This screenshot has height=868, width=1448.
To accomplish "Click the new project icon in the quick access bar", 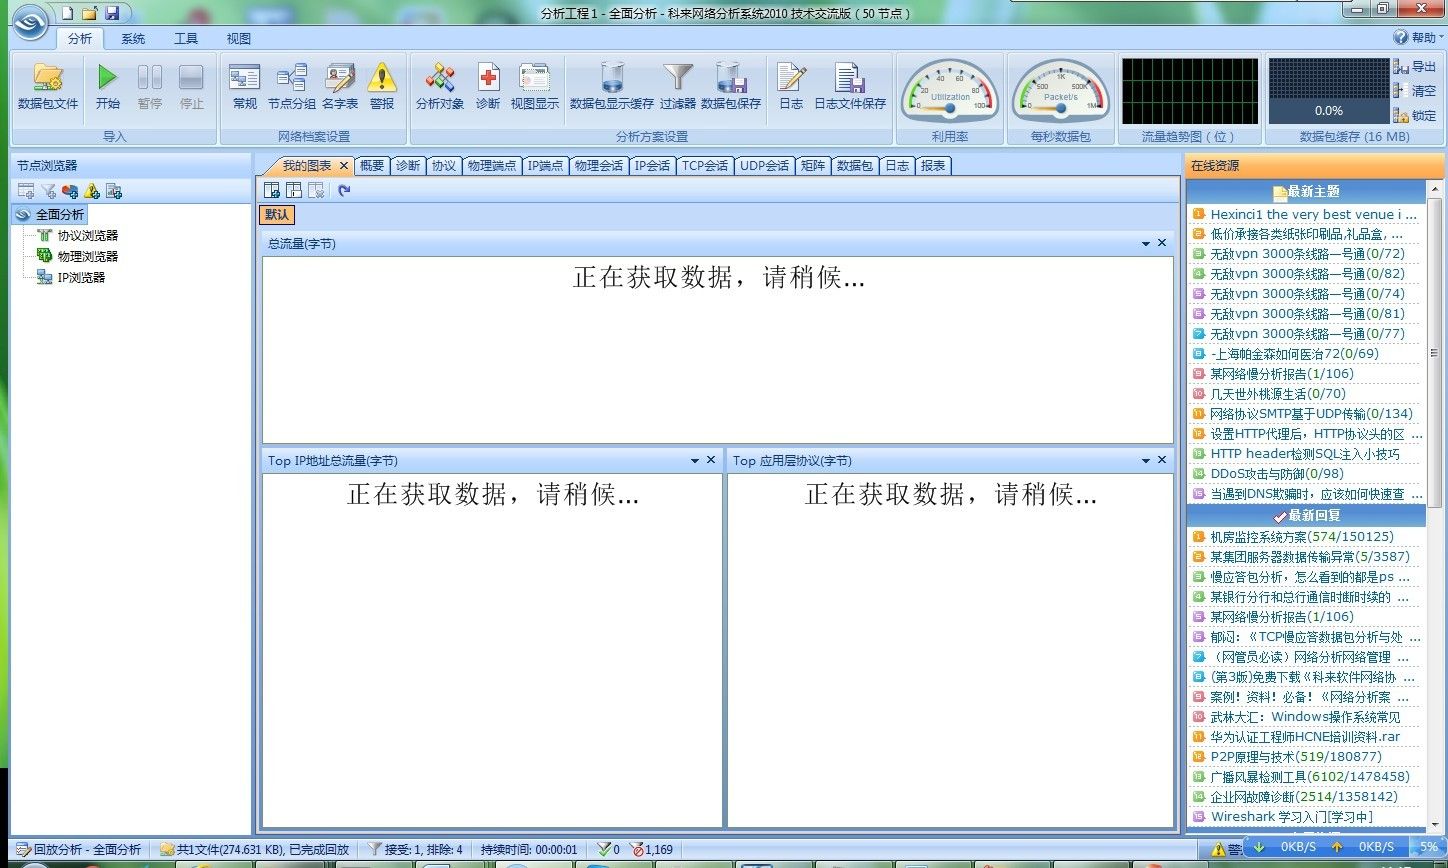I will (67, 13).
